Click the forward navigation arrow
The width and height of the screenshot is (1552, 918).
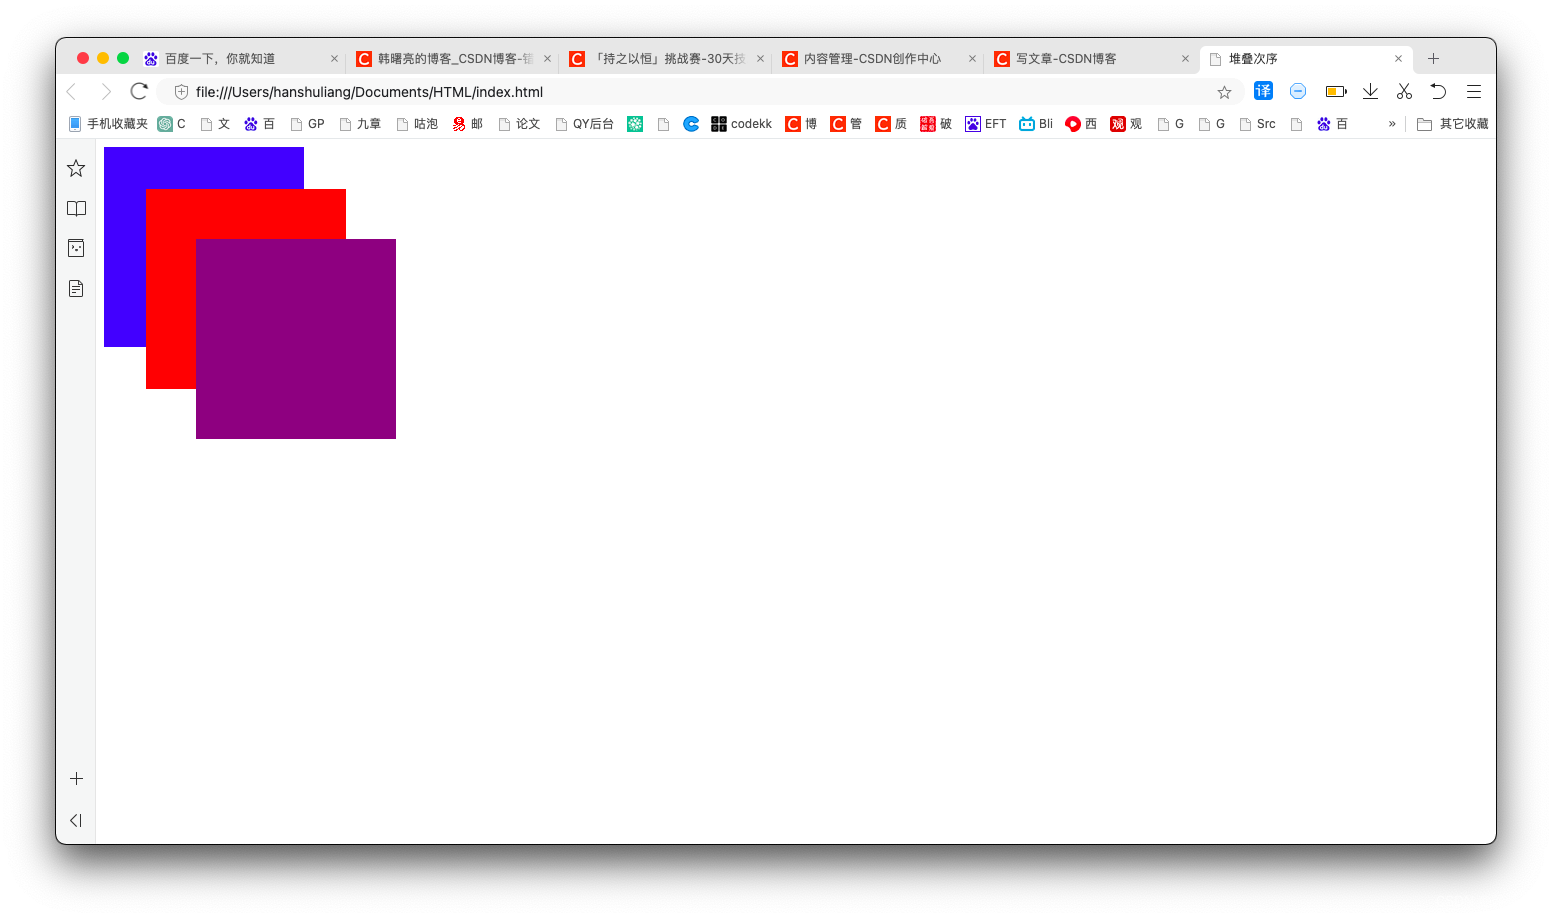106,92
